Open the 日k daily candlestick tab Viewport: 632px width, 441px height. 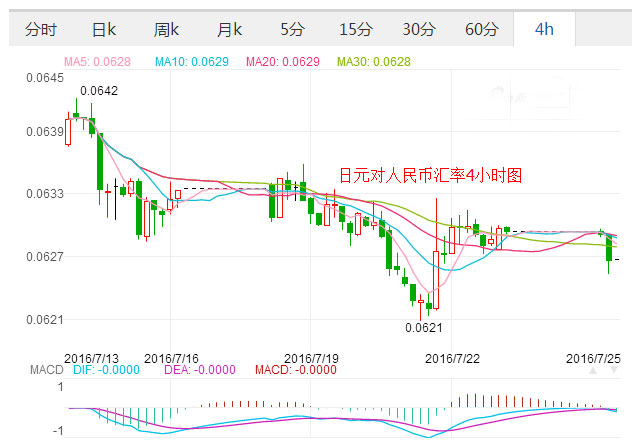(x=103, y=29)
